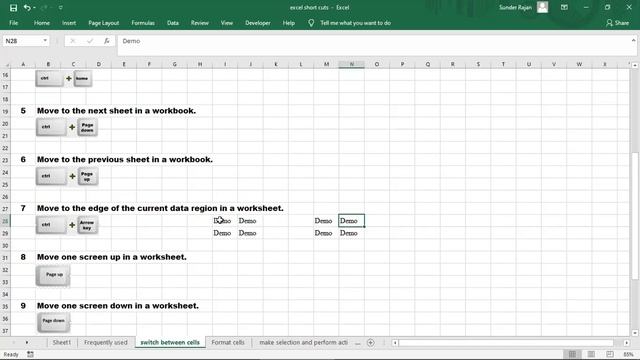The width and height of the screenshot is (640, 360).
Task: Open the Undo history dropdown arrow
Action: click(34, 7)
